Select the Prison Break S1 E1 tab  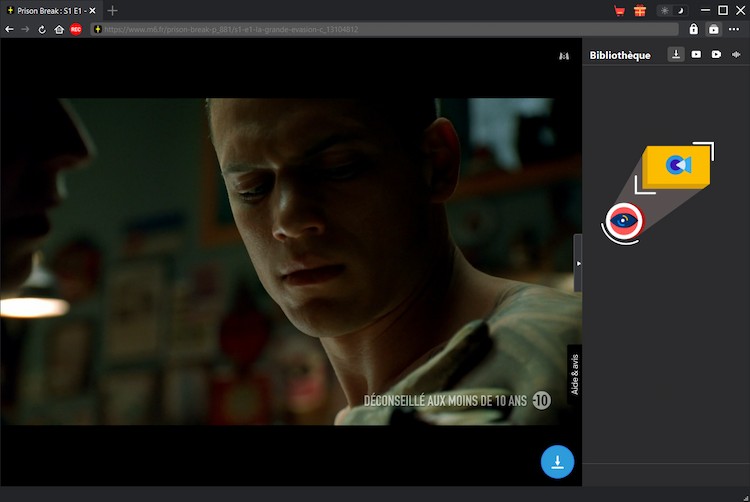pyautogui.click(x=51, y=11)
